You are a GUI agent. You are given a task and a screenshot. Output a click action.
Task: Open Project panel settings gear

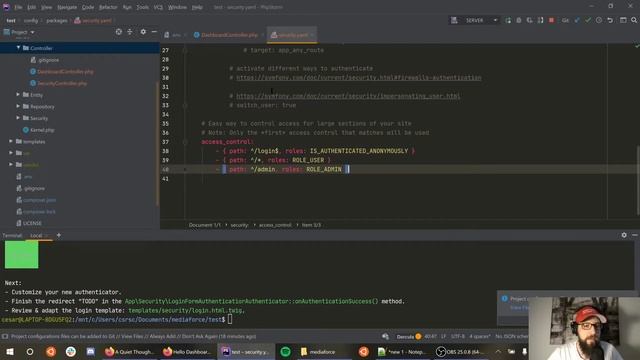tap(143, 31)
